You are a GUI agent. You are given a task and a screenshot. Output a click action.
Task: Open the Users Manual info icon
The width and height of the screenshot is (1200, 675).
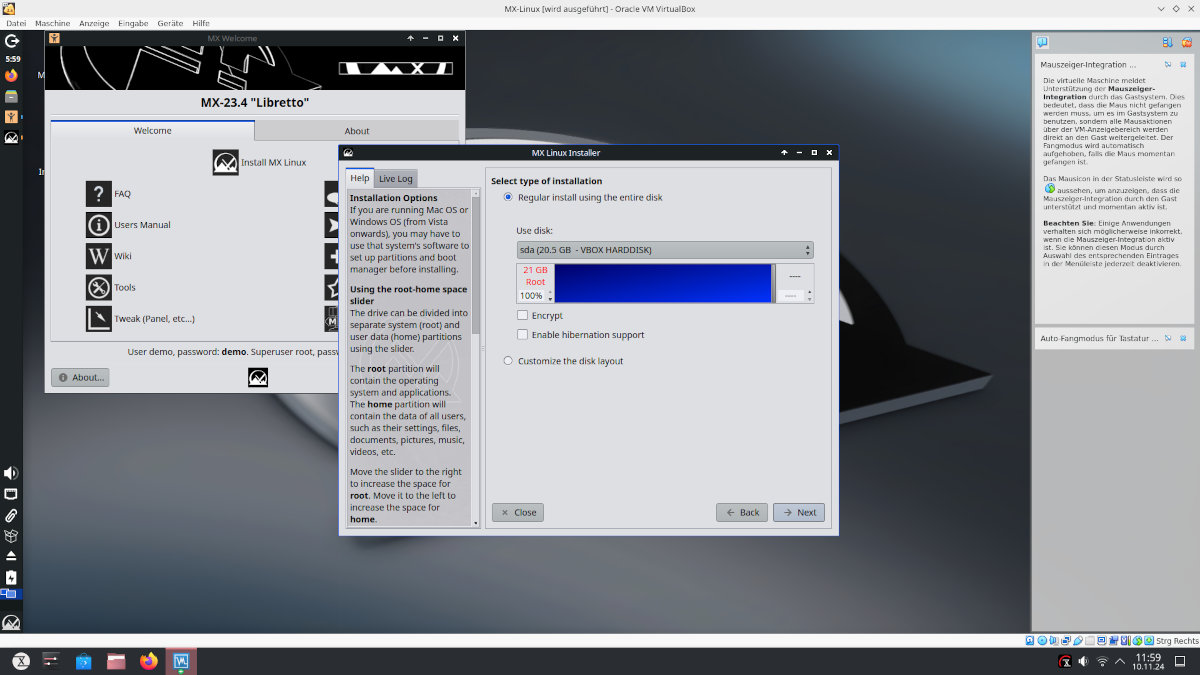[x=98, y=225]
